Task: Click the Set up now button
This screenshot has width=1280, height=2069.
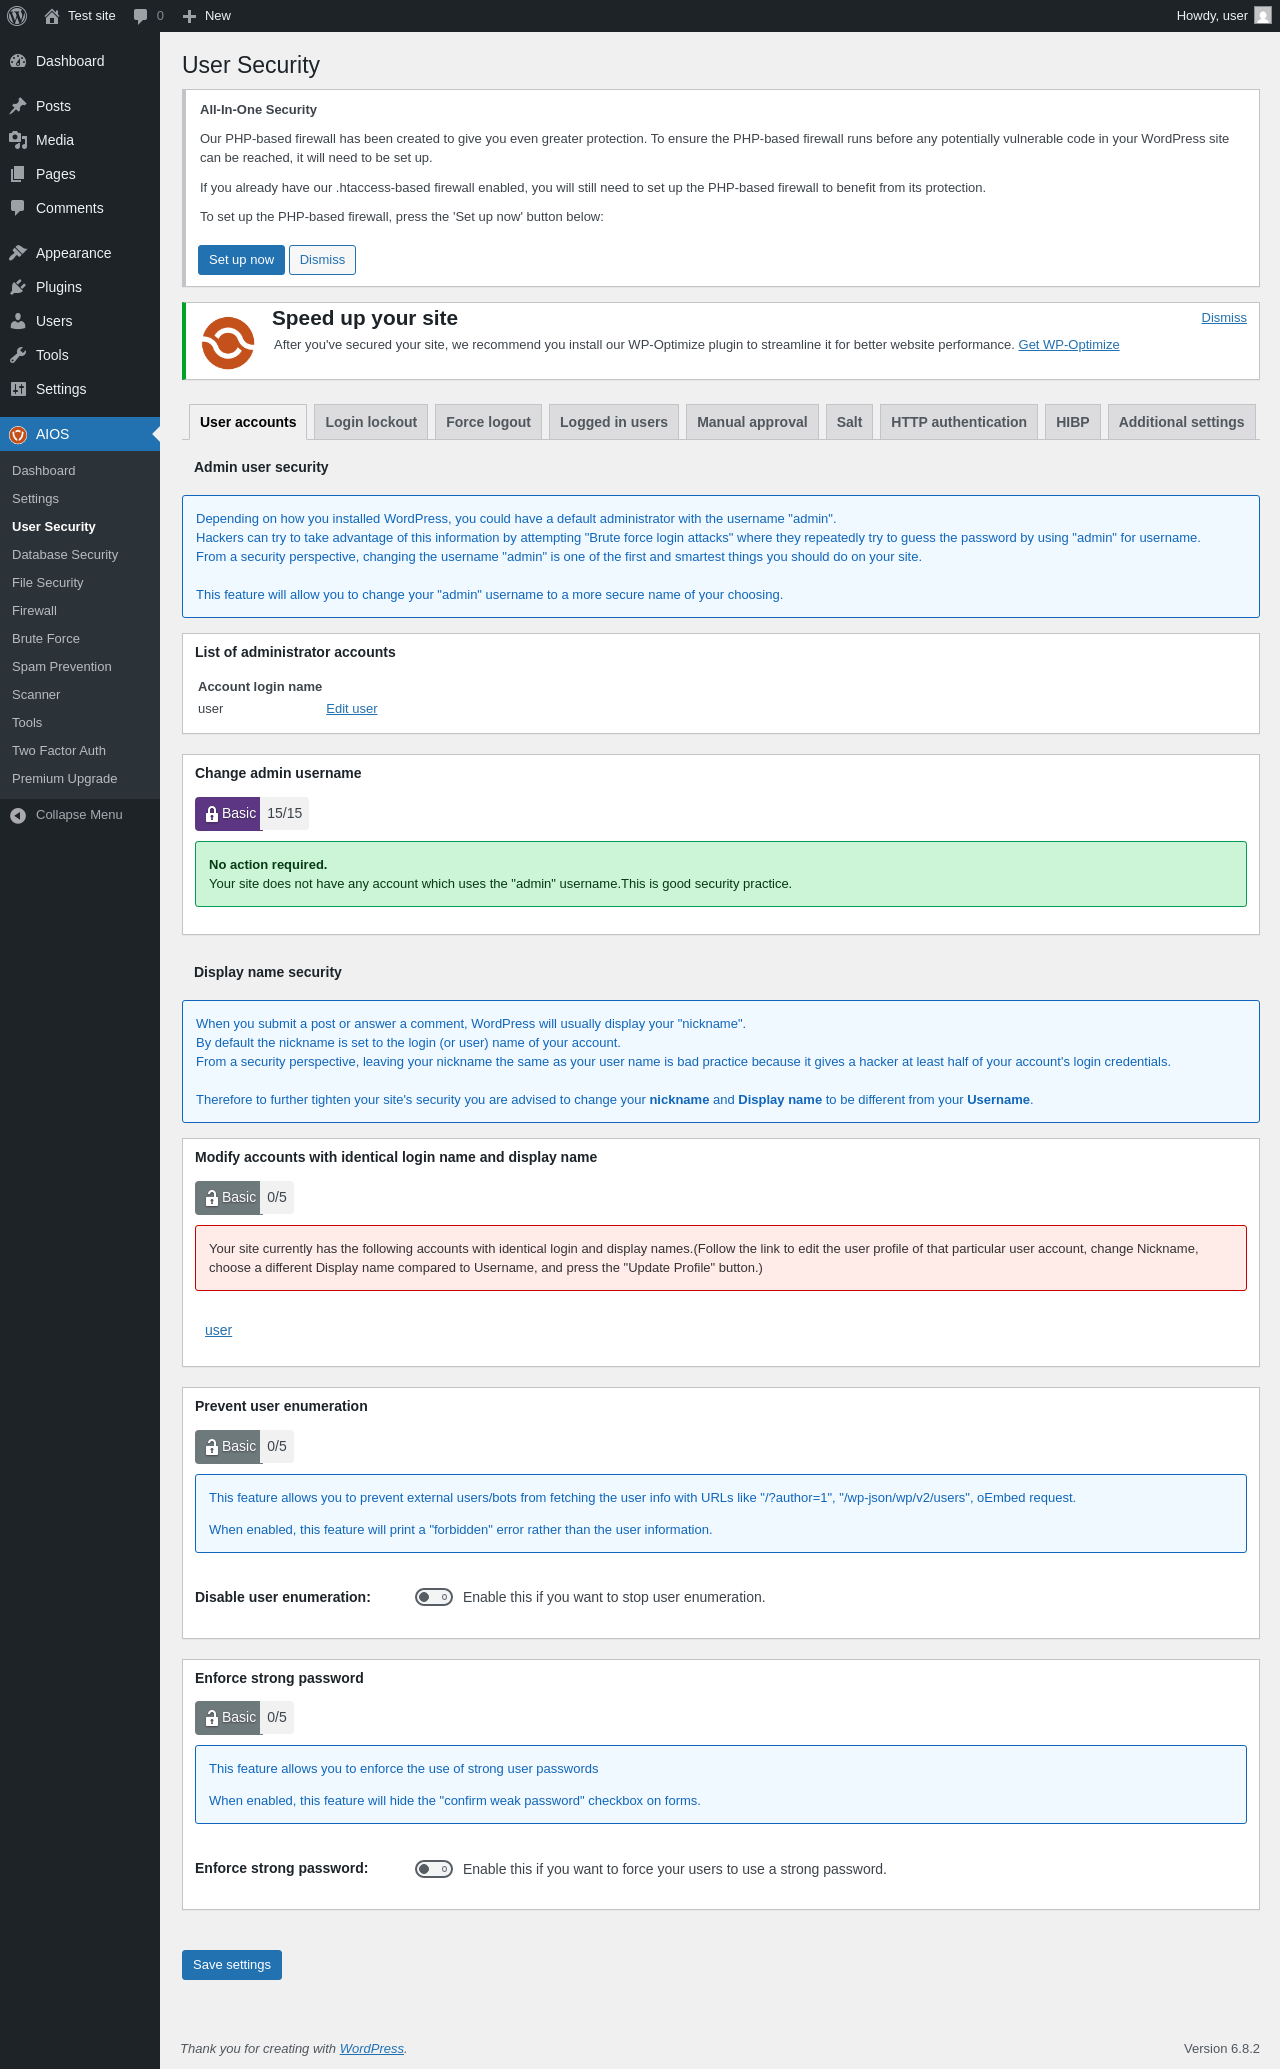Action: tap(241, 260)
